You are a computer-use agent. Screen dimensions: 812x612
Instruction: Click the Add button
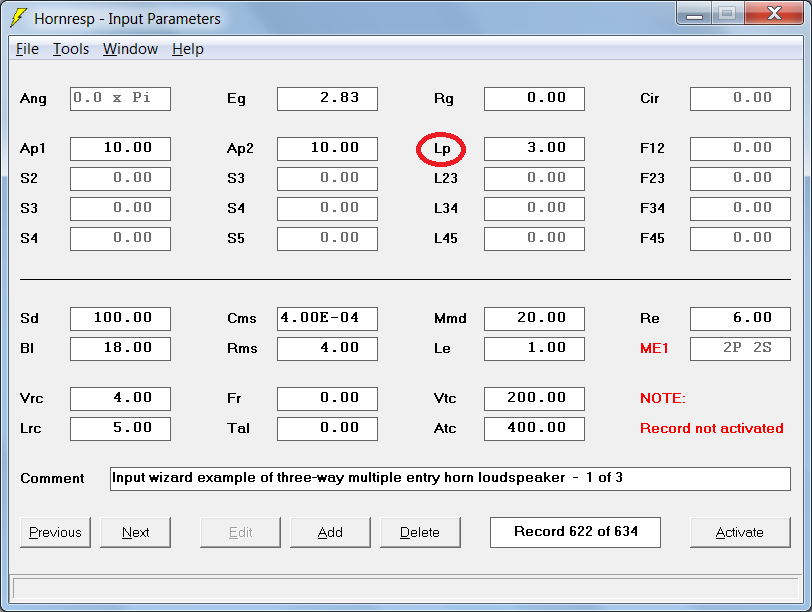[330, 532]
